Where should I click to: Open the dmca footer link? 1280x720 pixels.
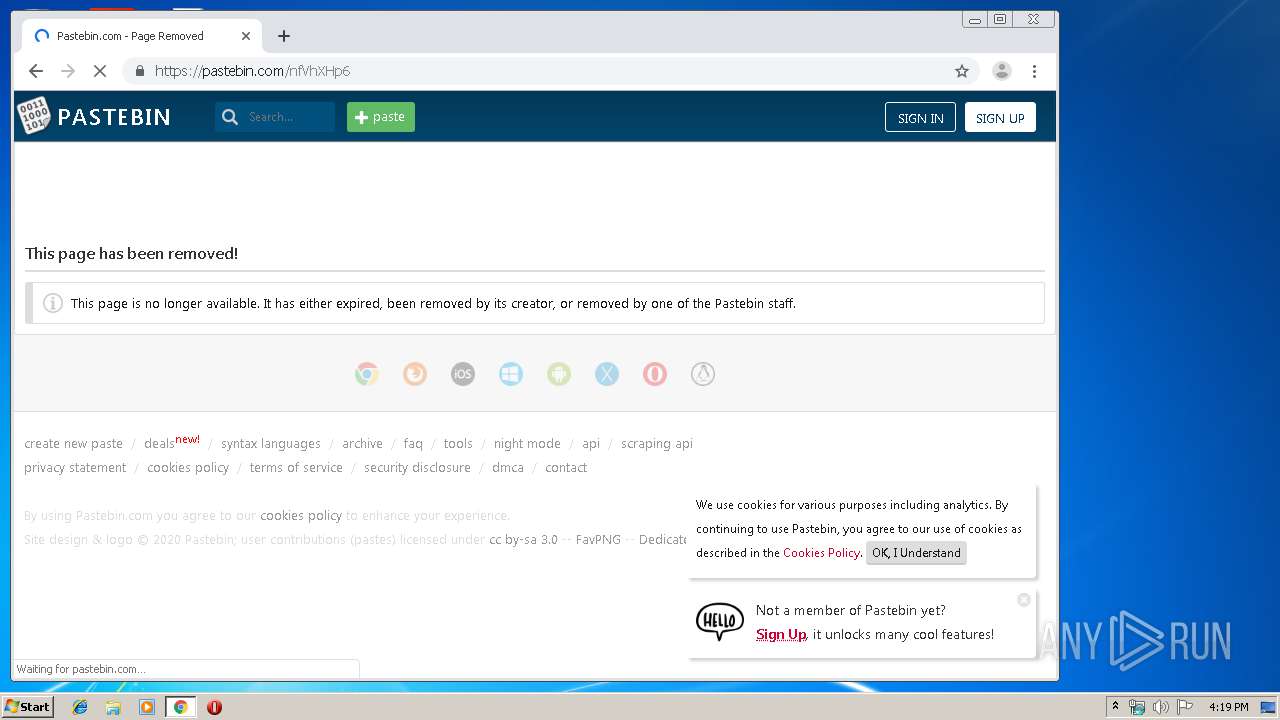[508, 468]
